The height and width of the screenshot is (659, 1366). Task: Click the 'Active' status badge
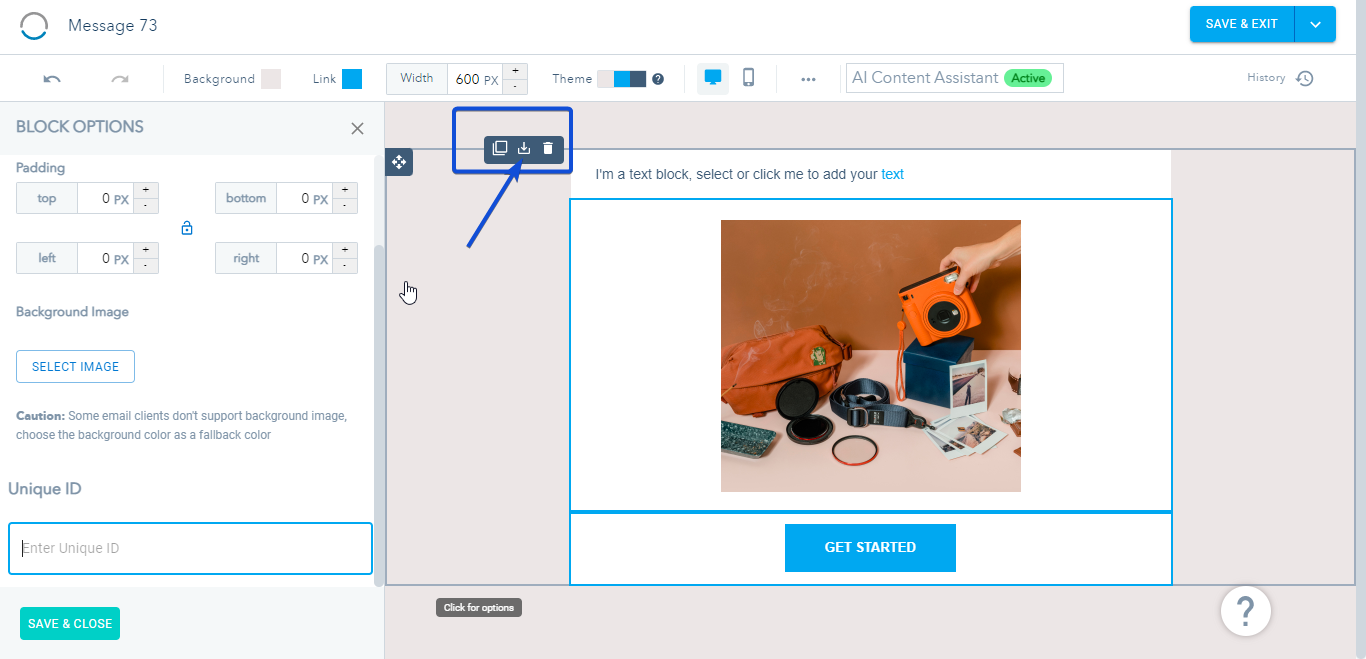click(x=1028, y=78)
